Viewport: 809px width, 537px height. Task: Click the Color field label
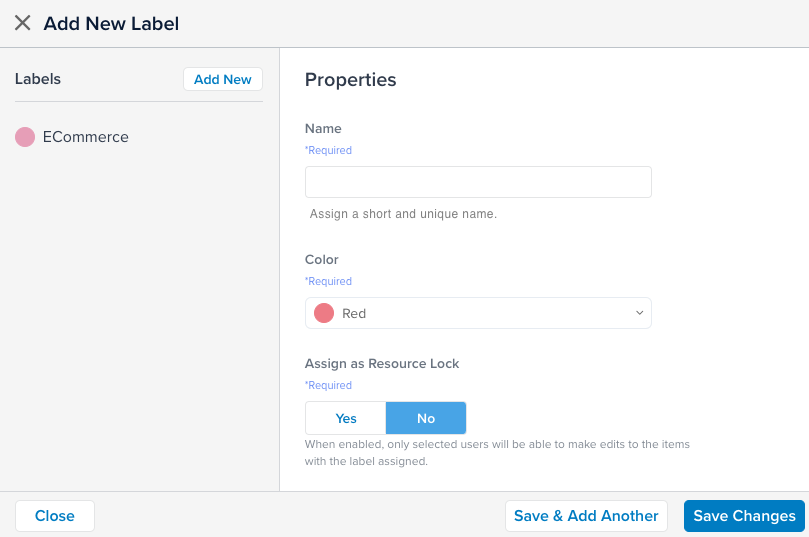[x=322, y=260]
